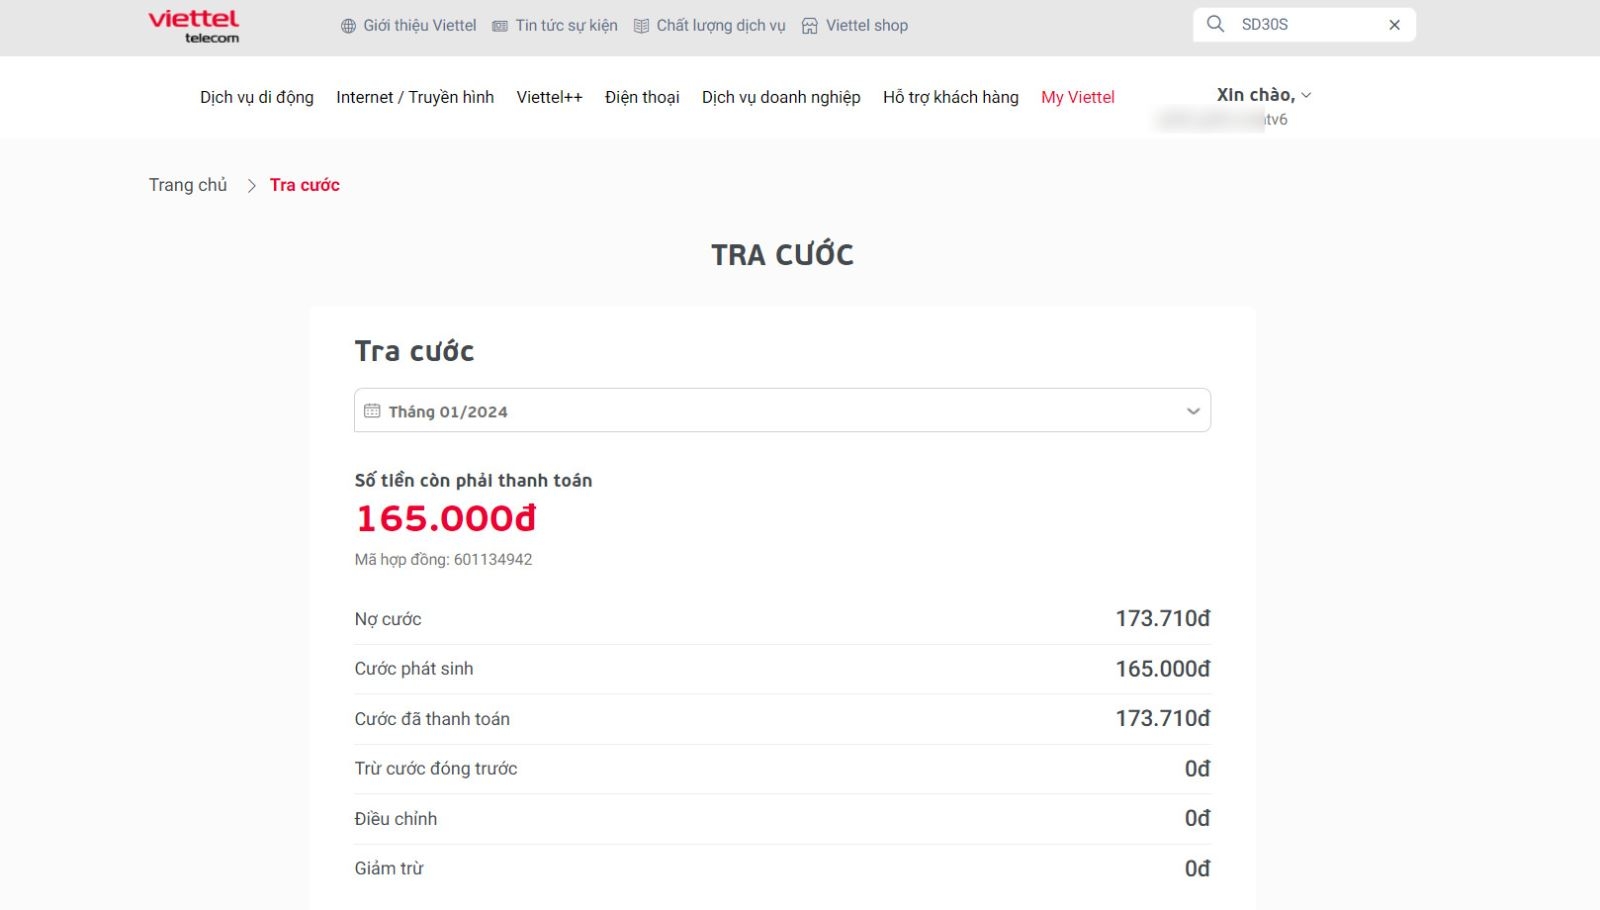Open the Điện thoại menu
The width and height of the screenshot is (1600, 910).
(x=642, y=97)
